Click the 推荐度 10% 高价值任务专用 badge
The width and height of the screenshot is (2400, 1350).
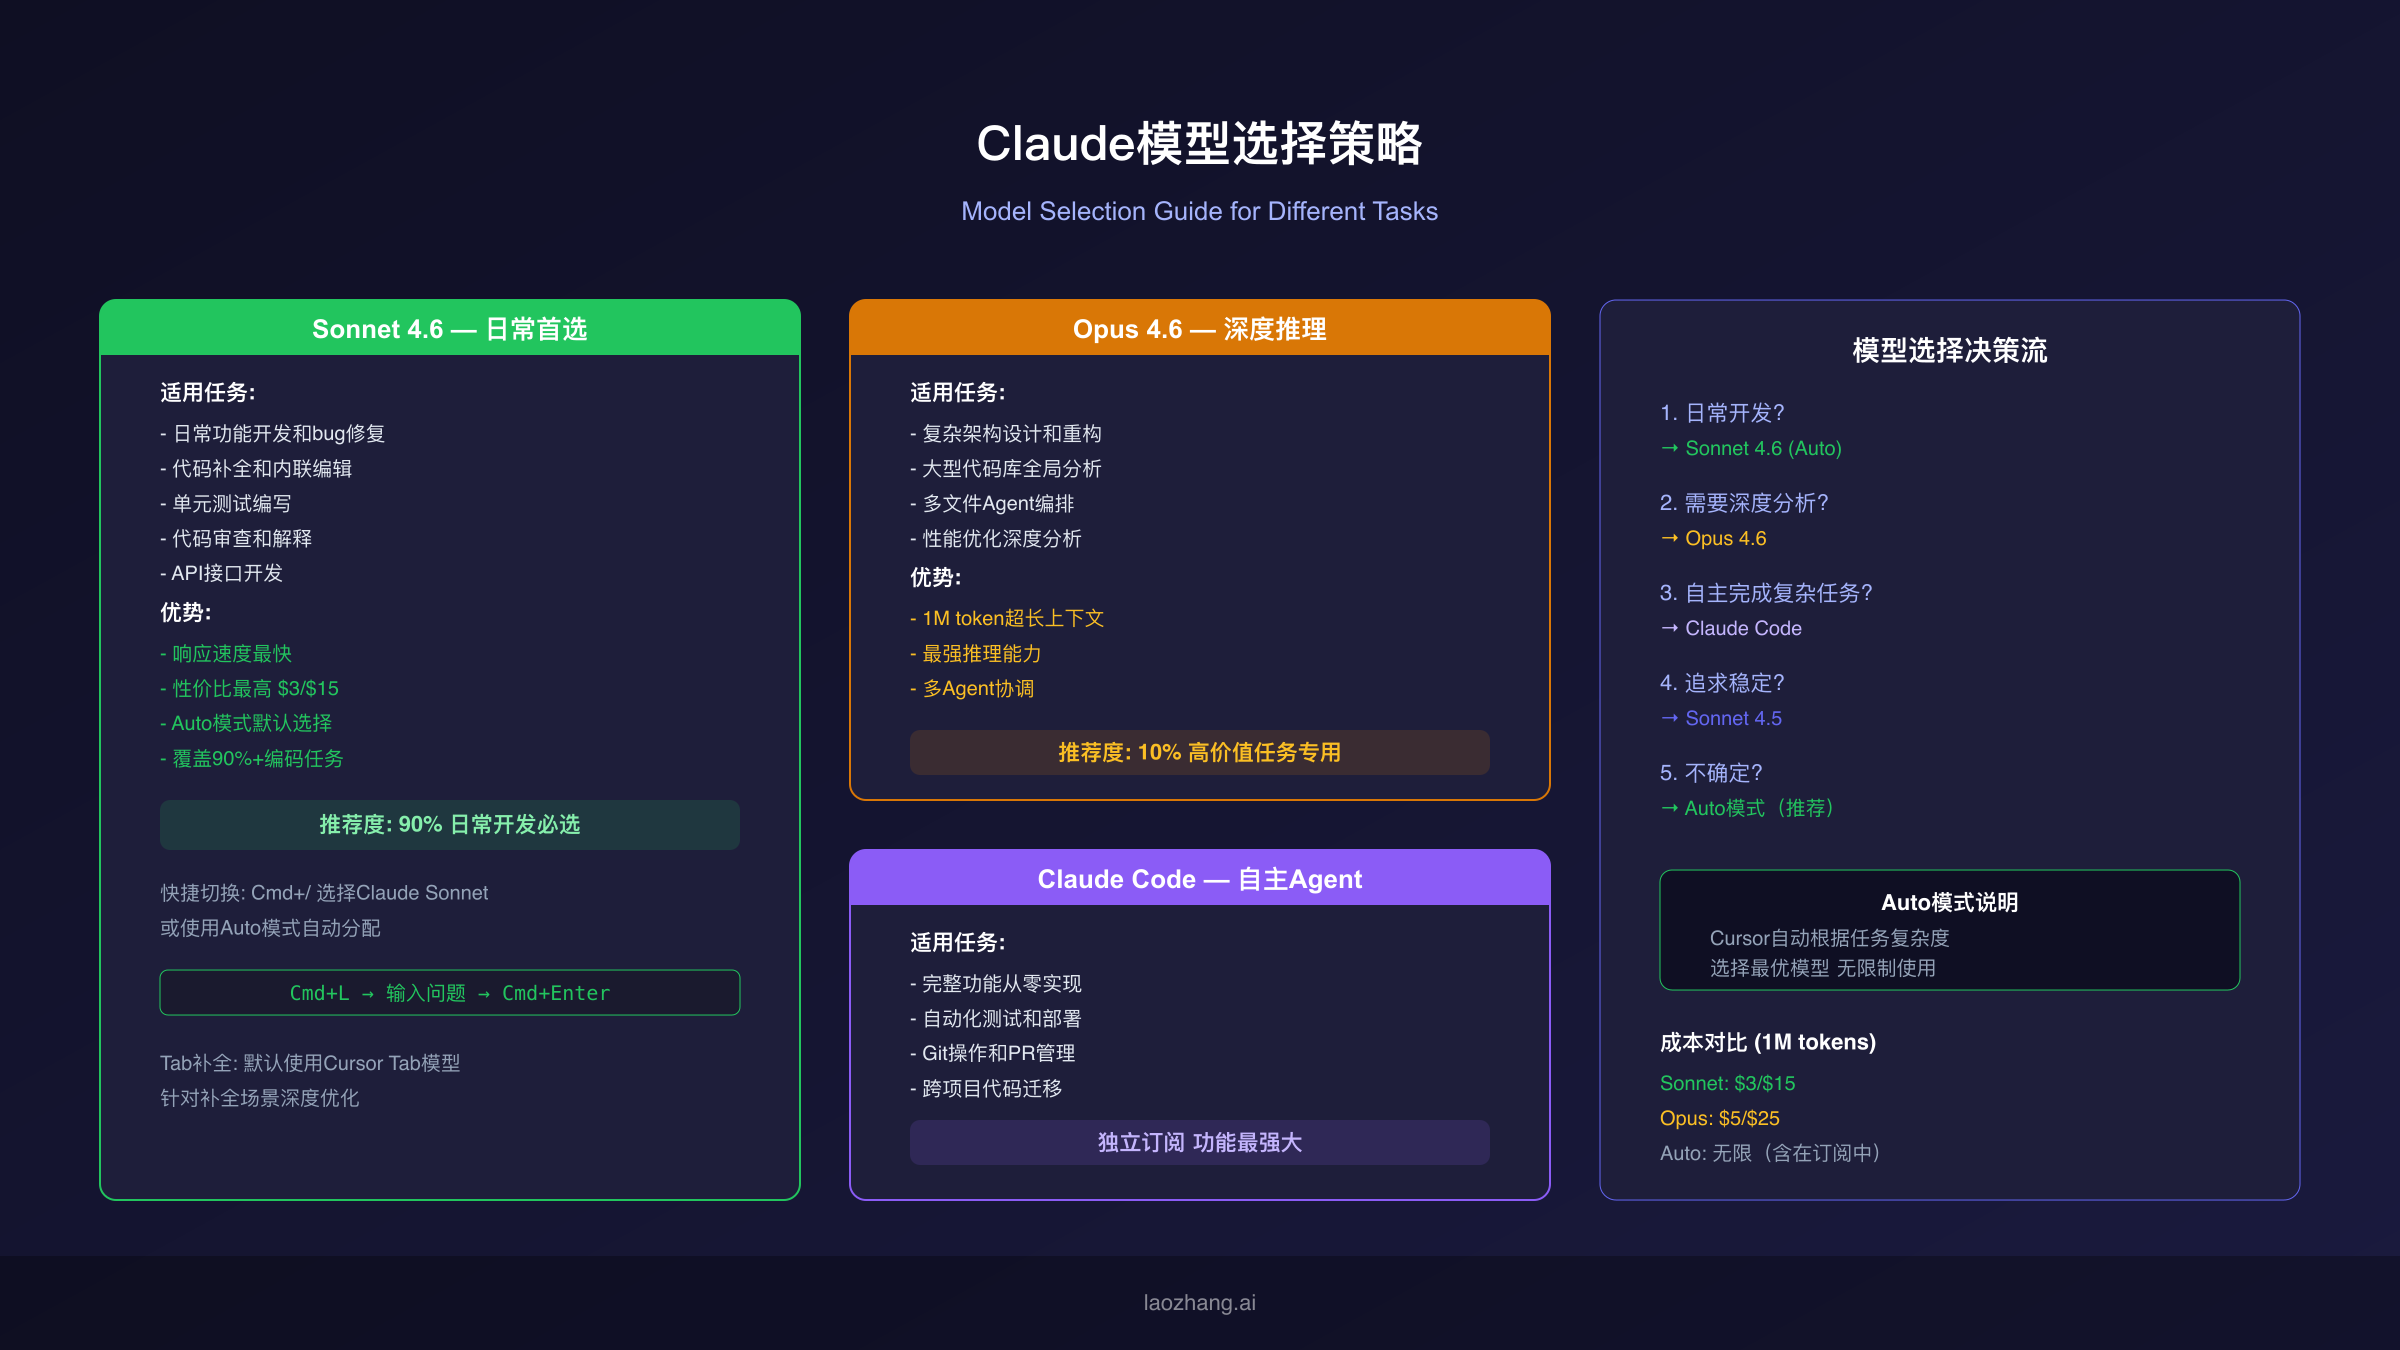(x=1199, y=753)
